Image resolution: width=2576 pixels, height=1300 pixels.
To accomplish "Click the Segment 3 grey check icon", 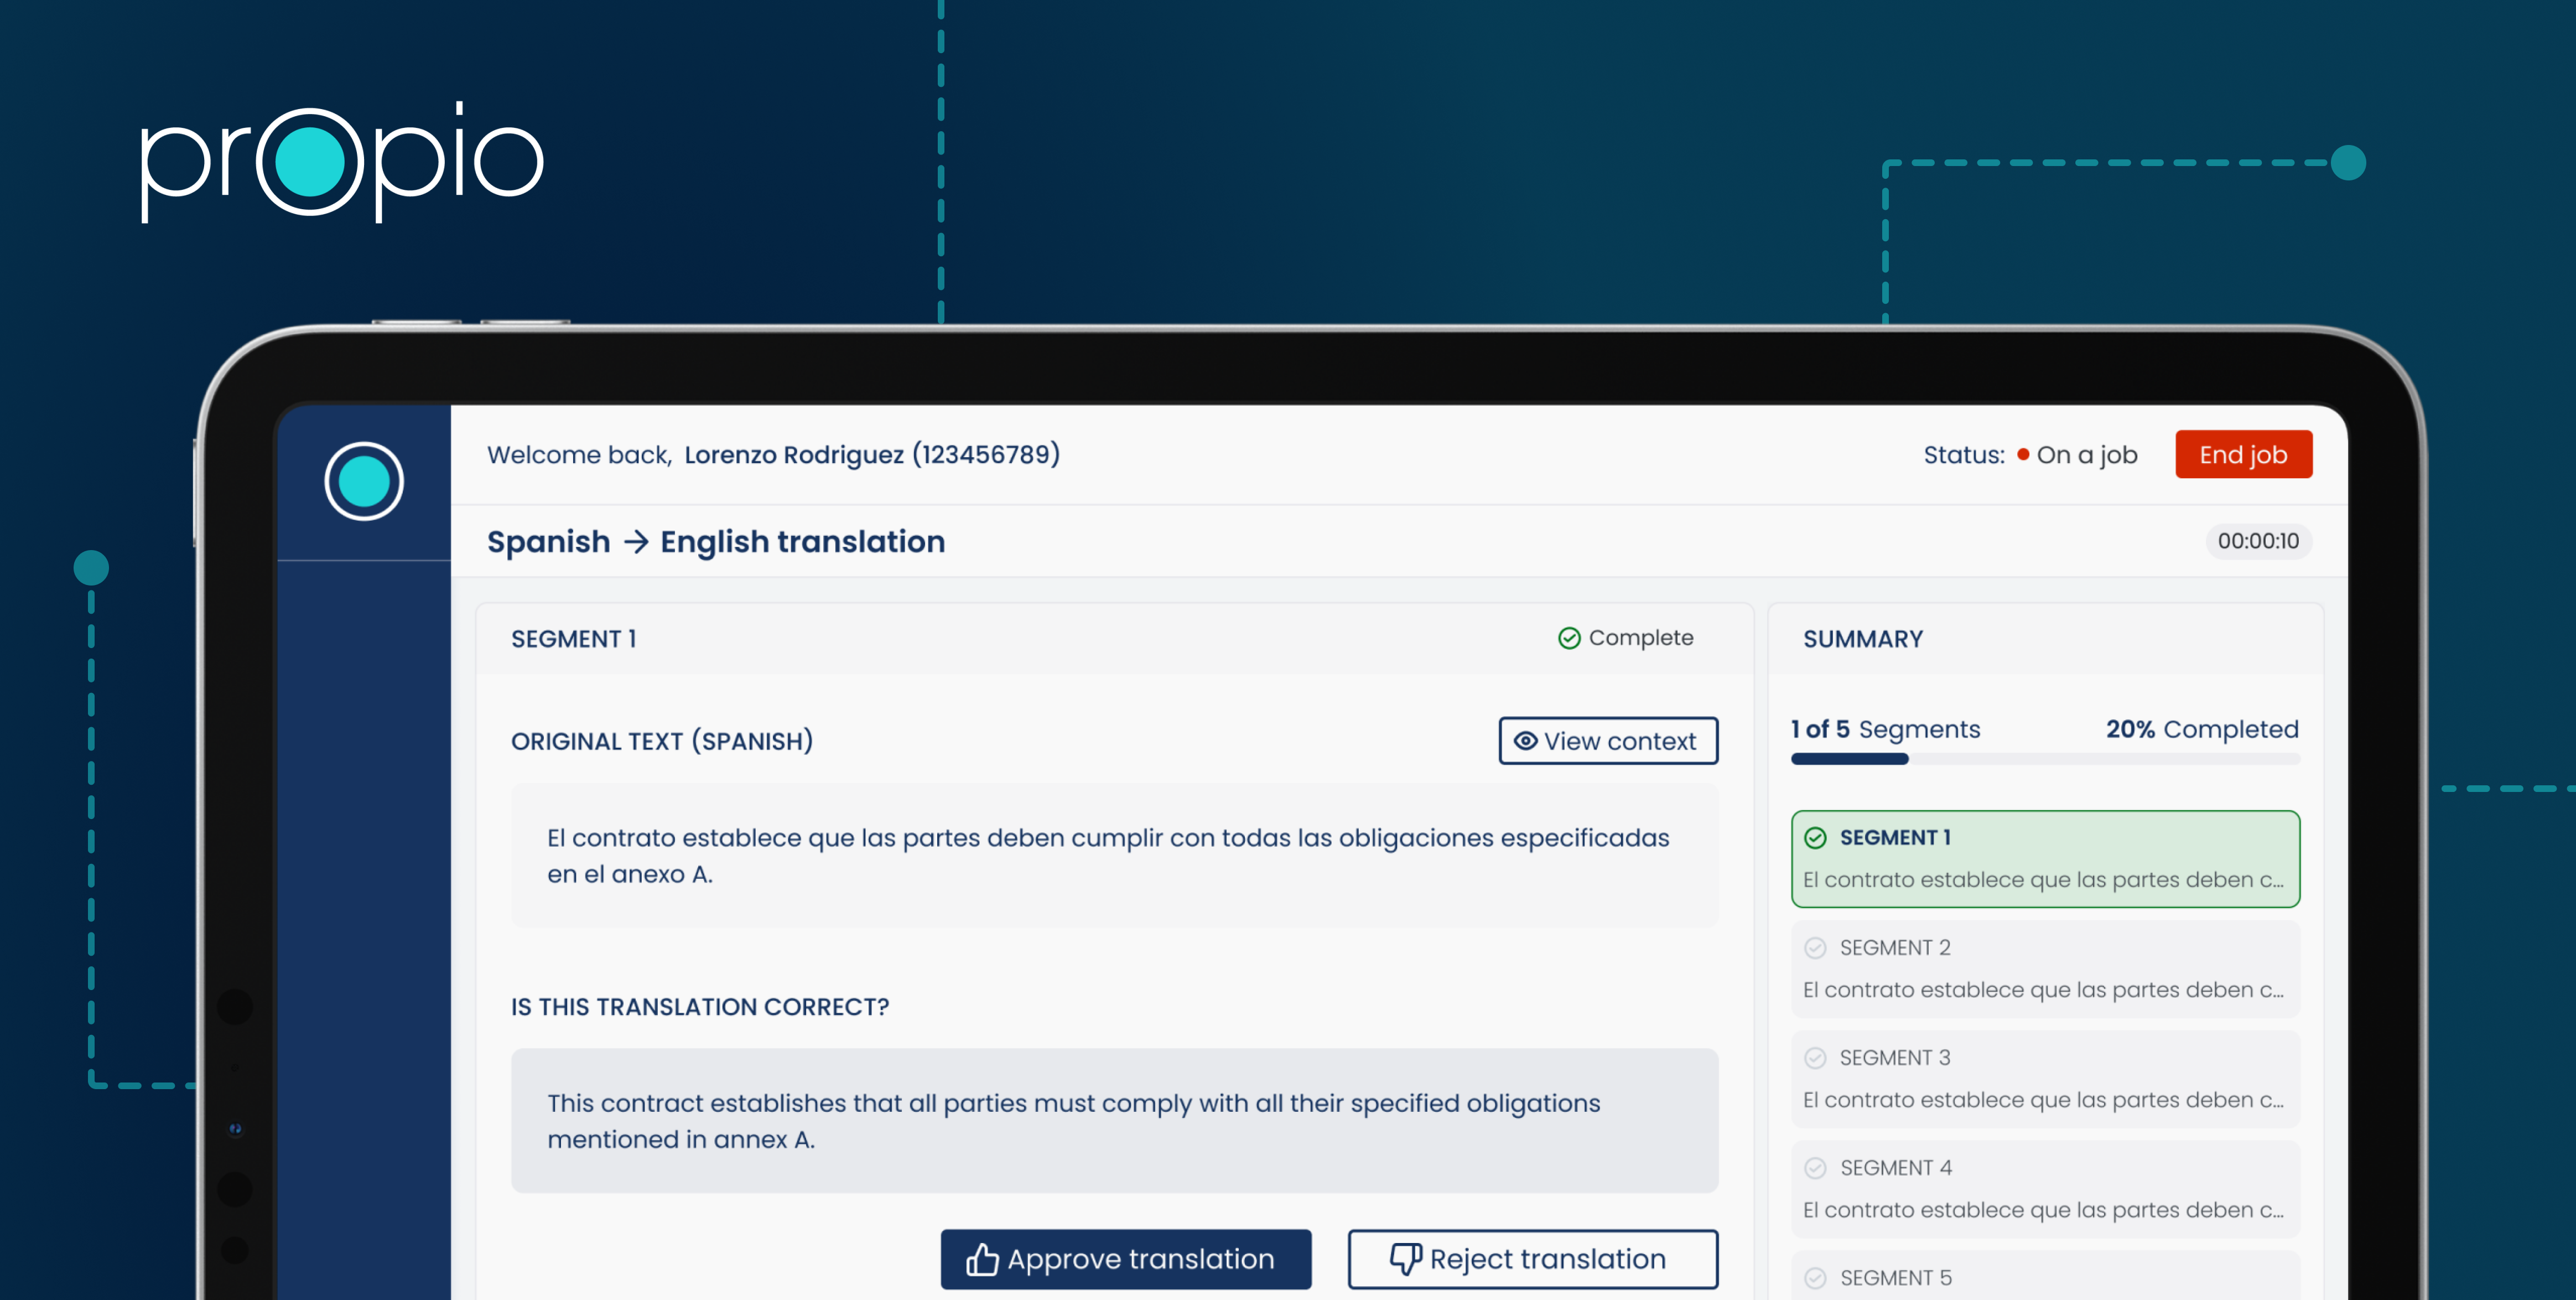I will pyautogui.click(x=1815, y=1058).
